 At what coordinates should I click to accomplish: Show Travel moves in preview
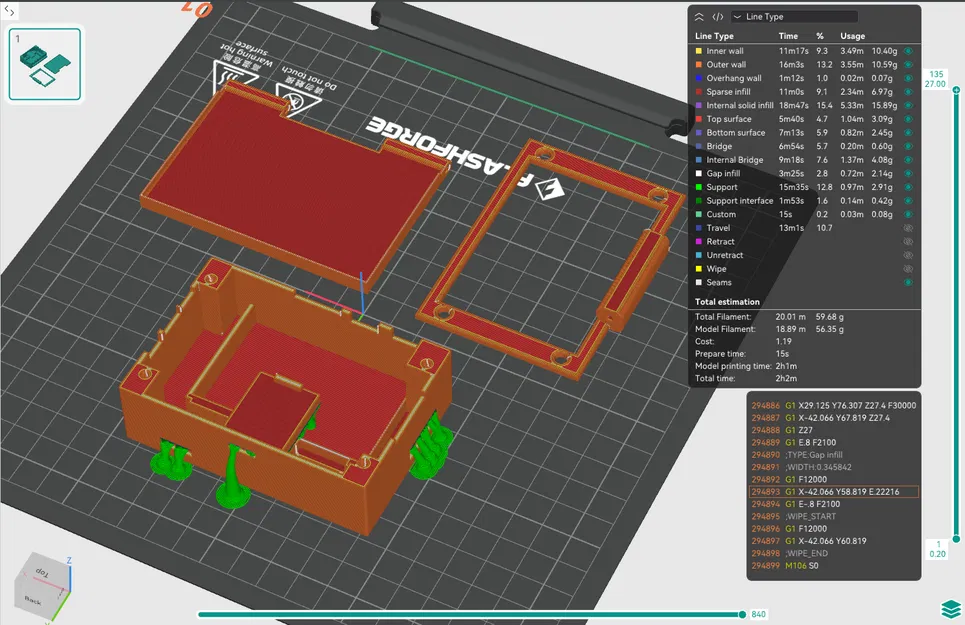click(x=908, y=228)
